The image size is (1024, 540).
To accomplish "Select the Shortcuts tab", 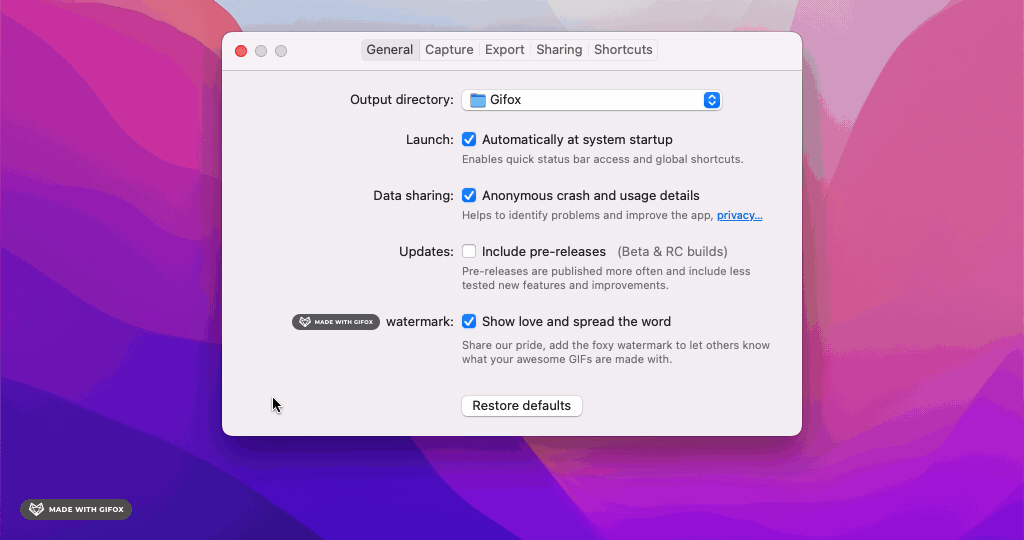I will click(x=623, y=50).
